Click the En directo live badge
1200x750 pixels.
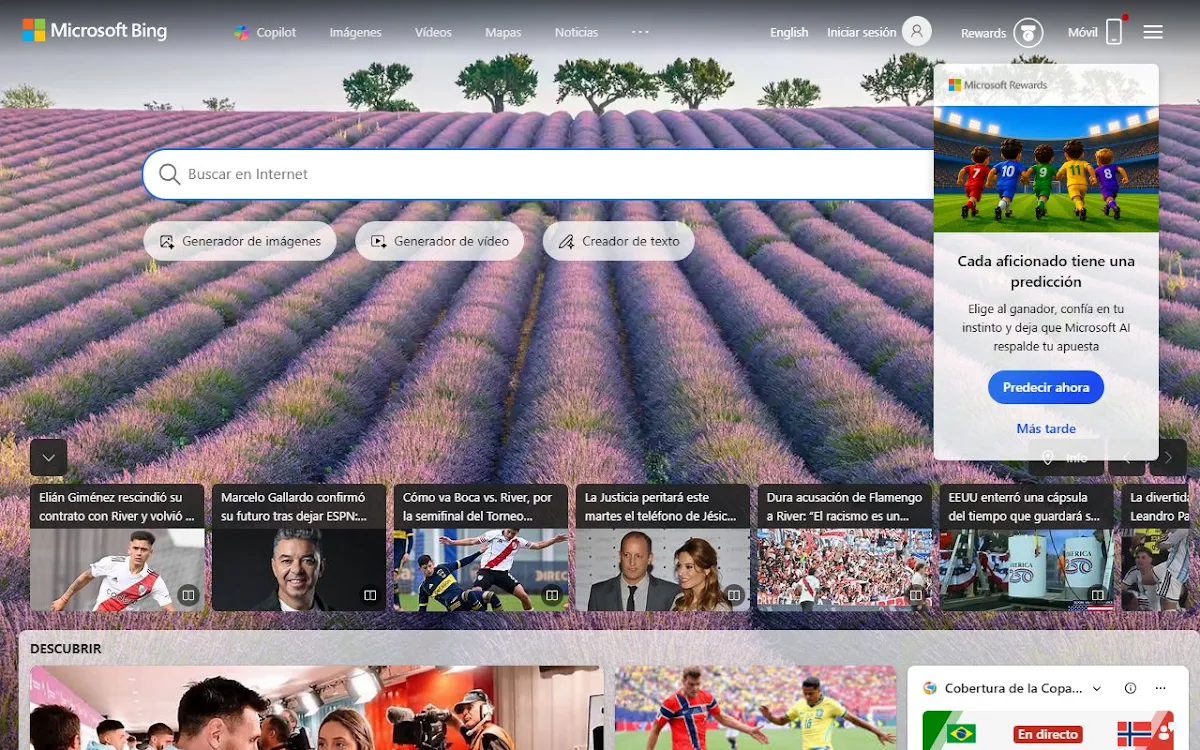click(1048, 734)
